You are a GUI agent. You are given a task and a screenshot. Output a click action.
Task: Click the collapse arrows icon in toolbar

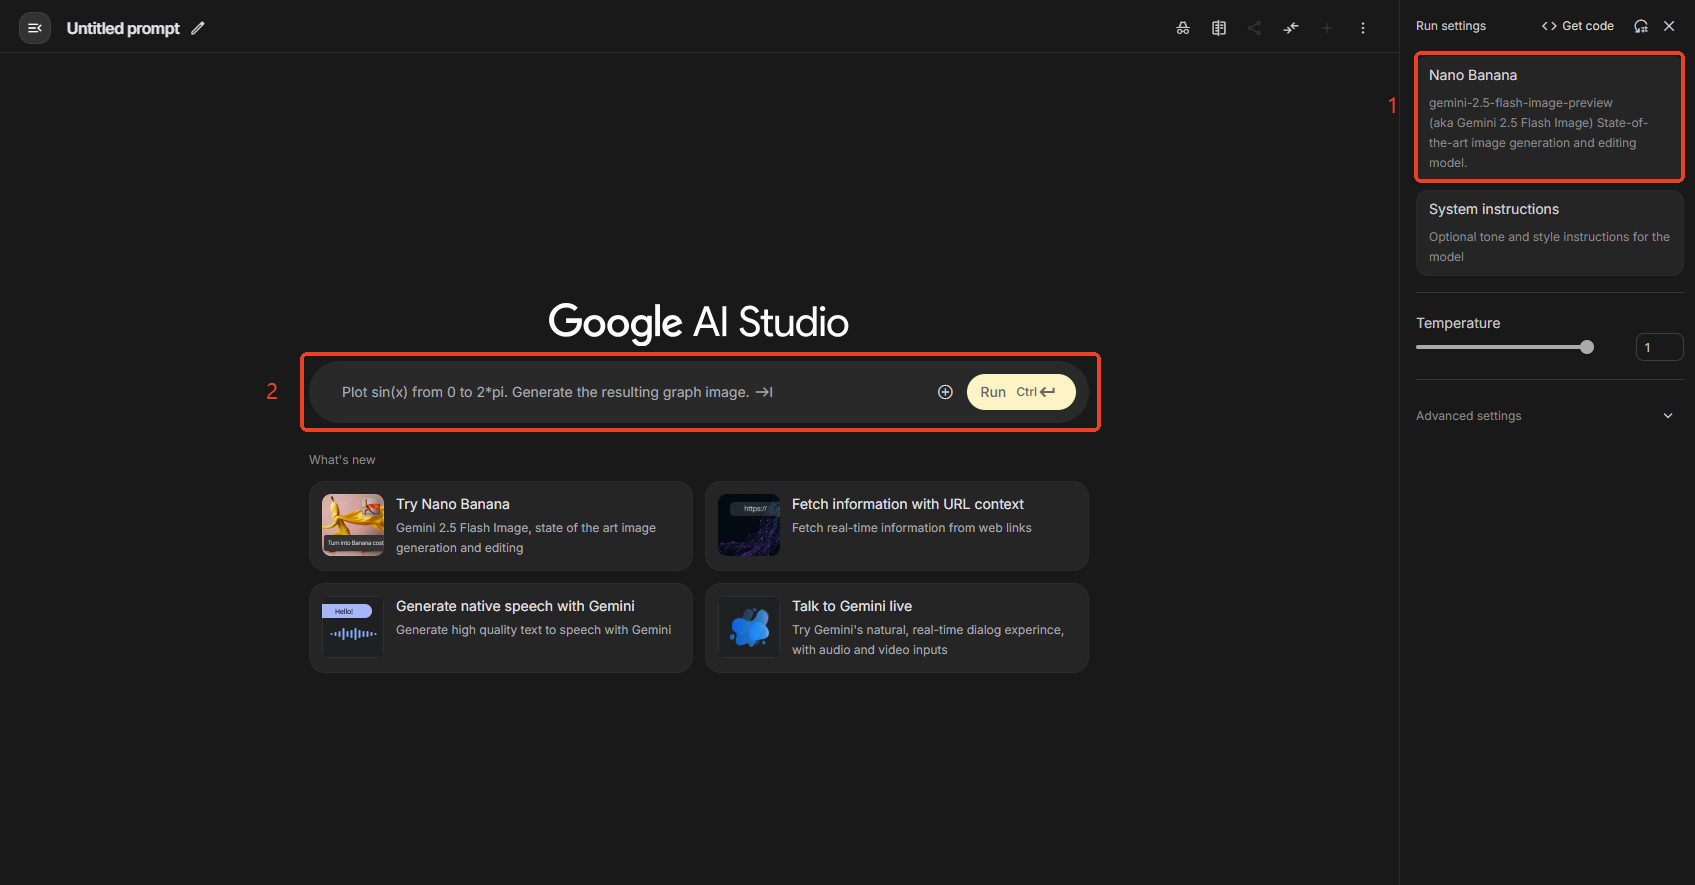1291,28
